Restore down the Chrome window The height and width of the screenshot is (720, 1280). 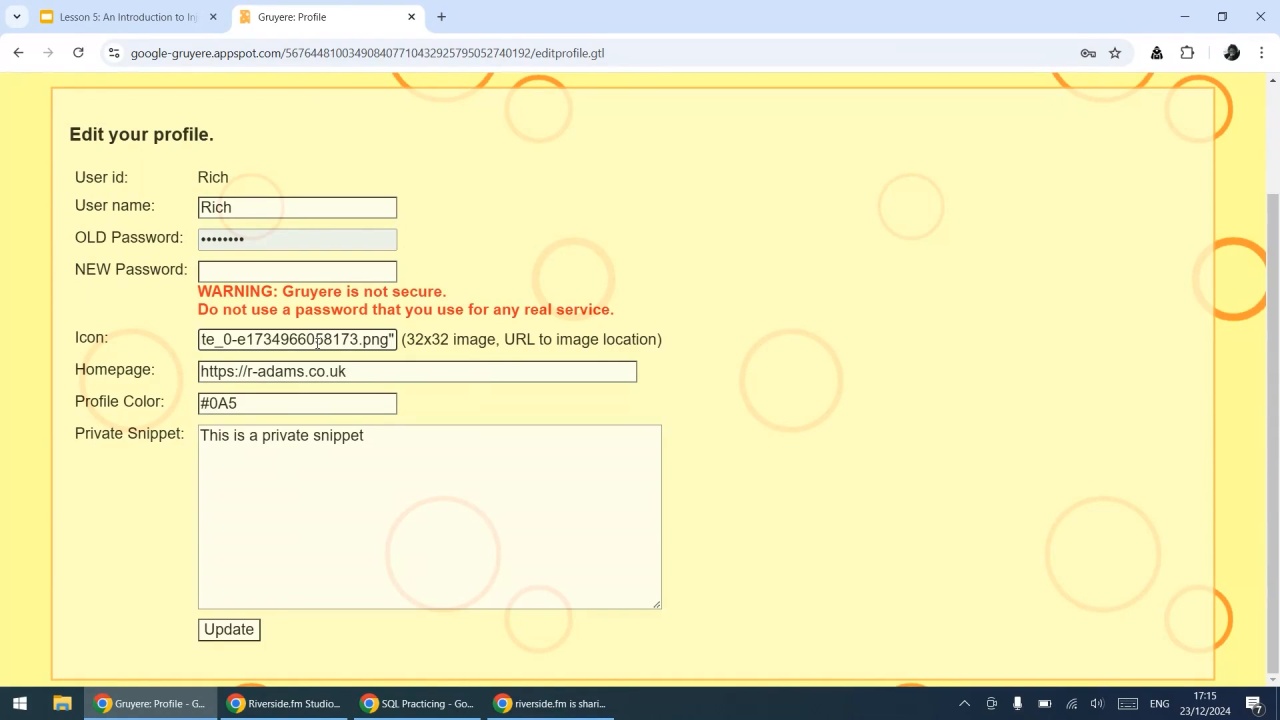[x=1222, y=17]
